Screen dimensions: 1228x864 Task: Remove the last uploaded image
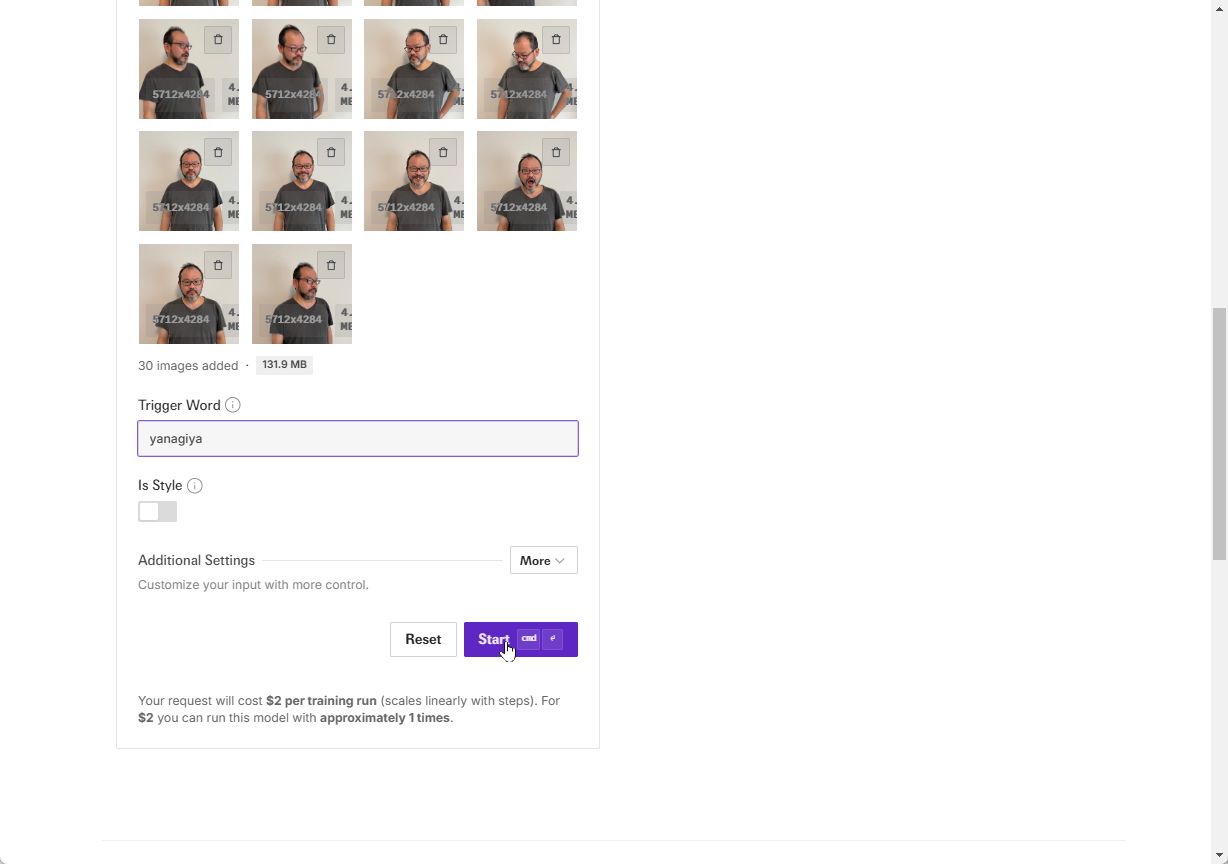click(x=331, y=265)
